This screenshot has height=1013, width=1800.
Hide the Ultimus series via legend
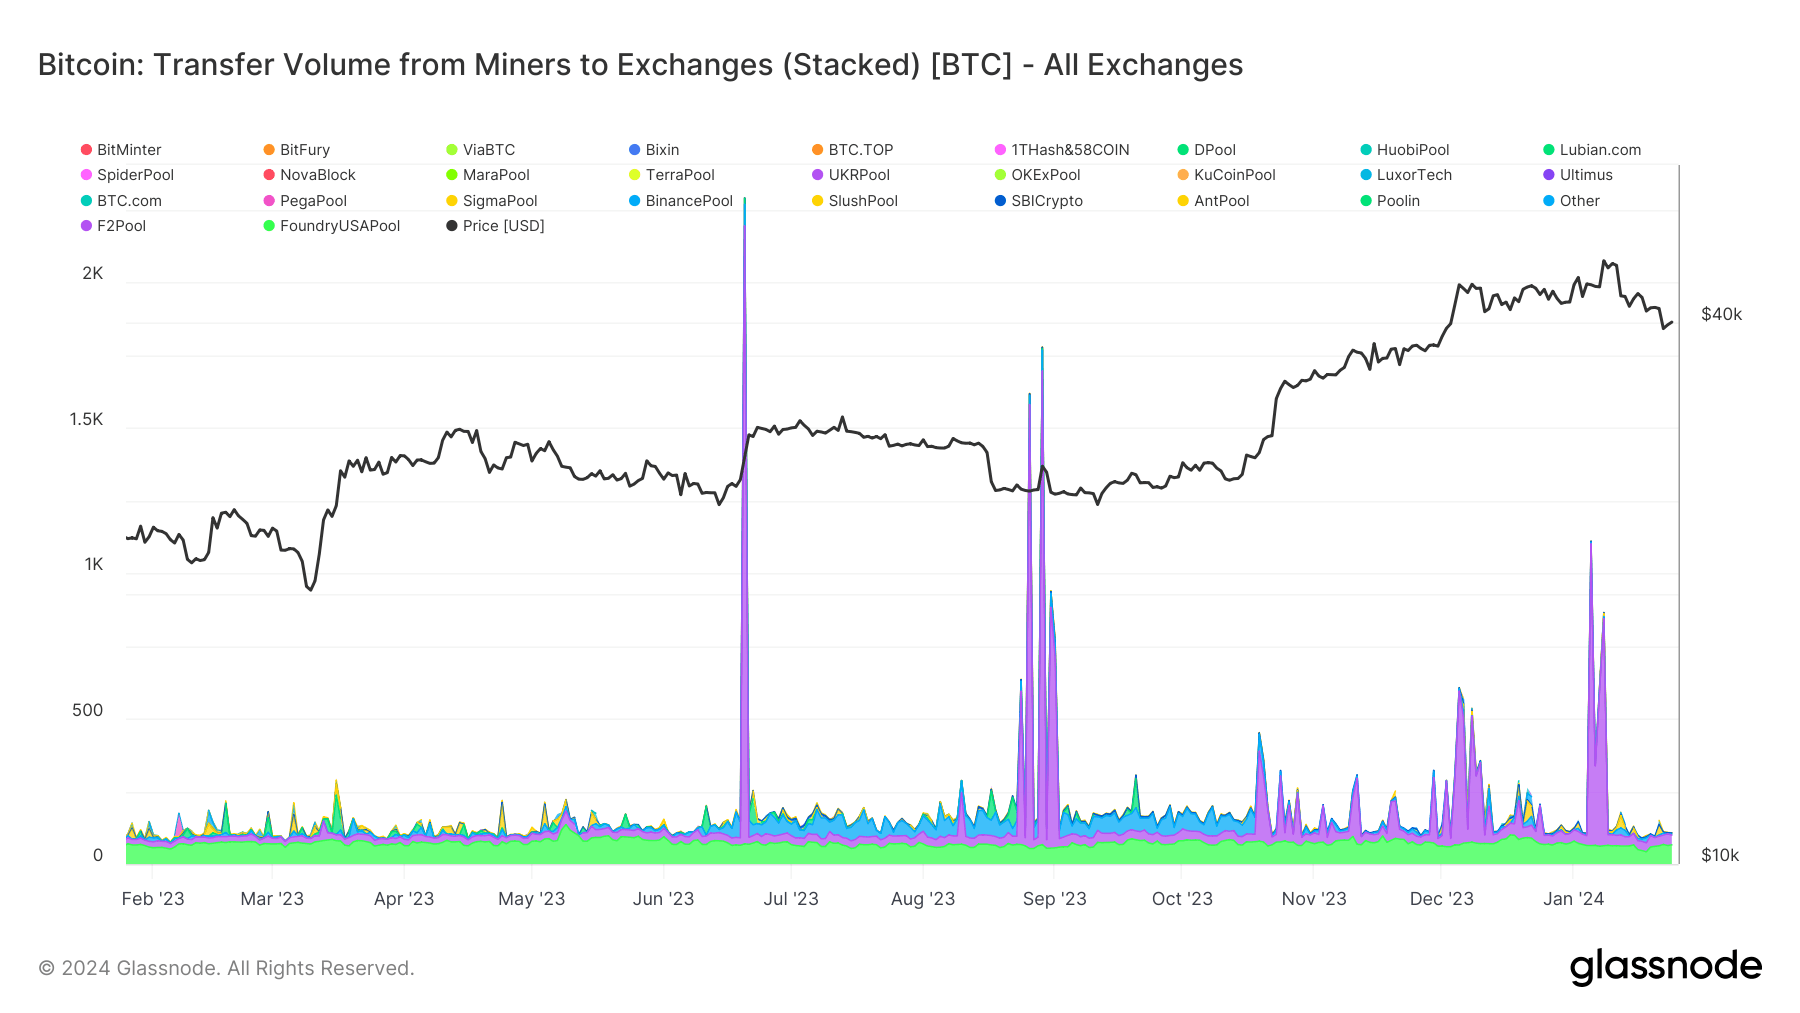1578,175
